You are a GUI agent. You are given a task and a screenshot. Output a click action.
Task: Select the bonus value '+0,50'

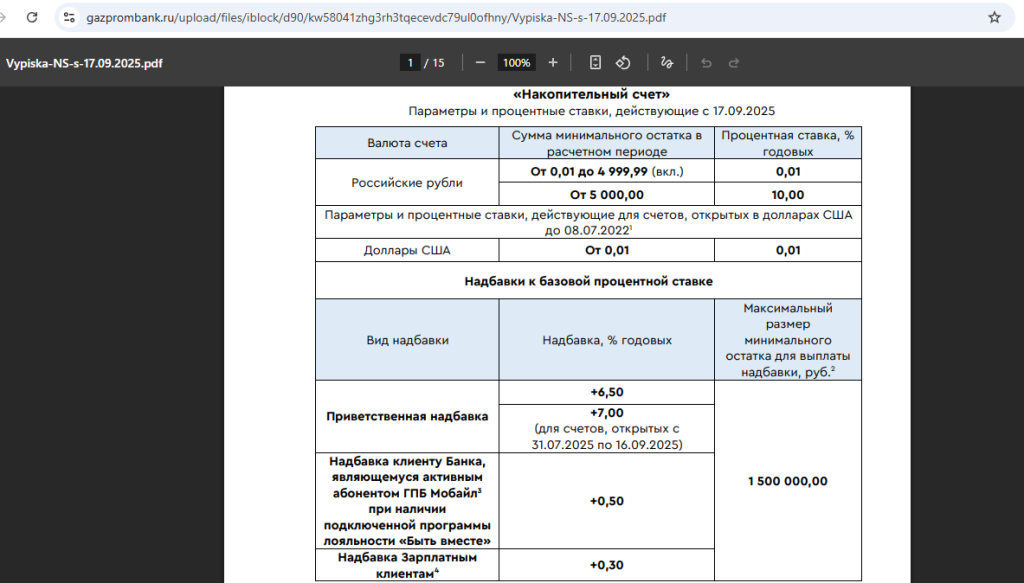(607, 501)
